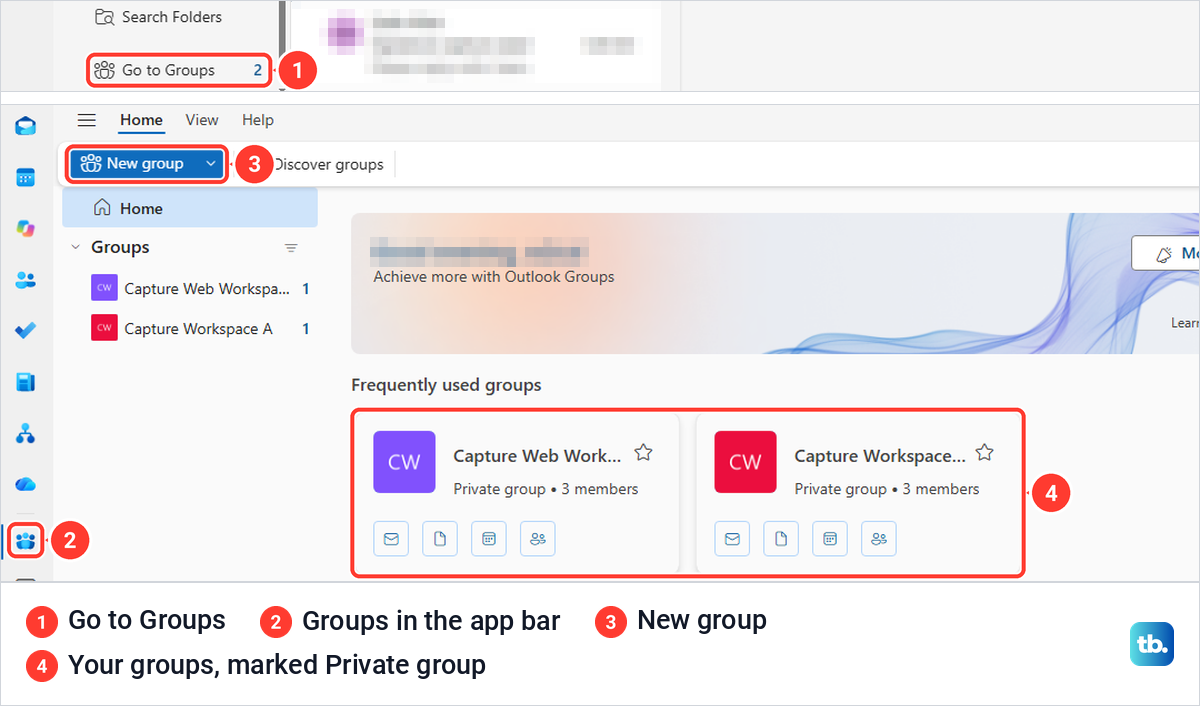Screen dimensions: 1200x706
Task: Switch to the Home tab
Action: click(x=141, y=120)
